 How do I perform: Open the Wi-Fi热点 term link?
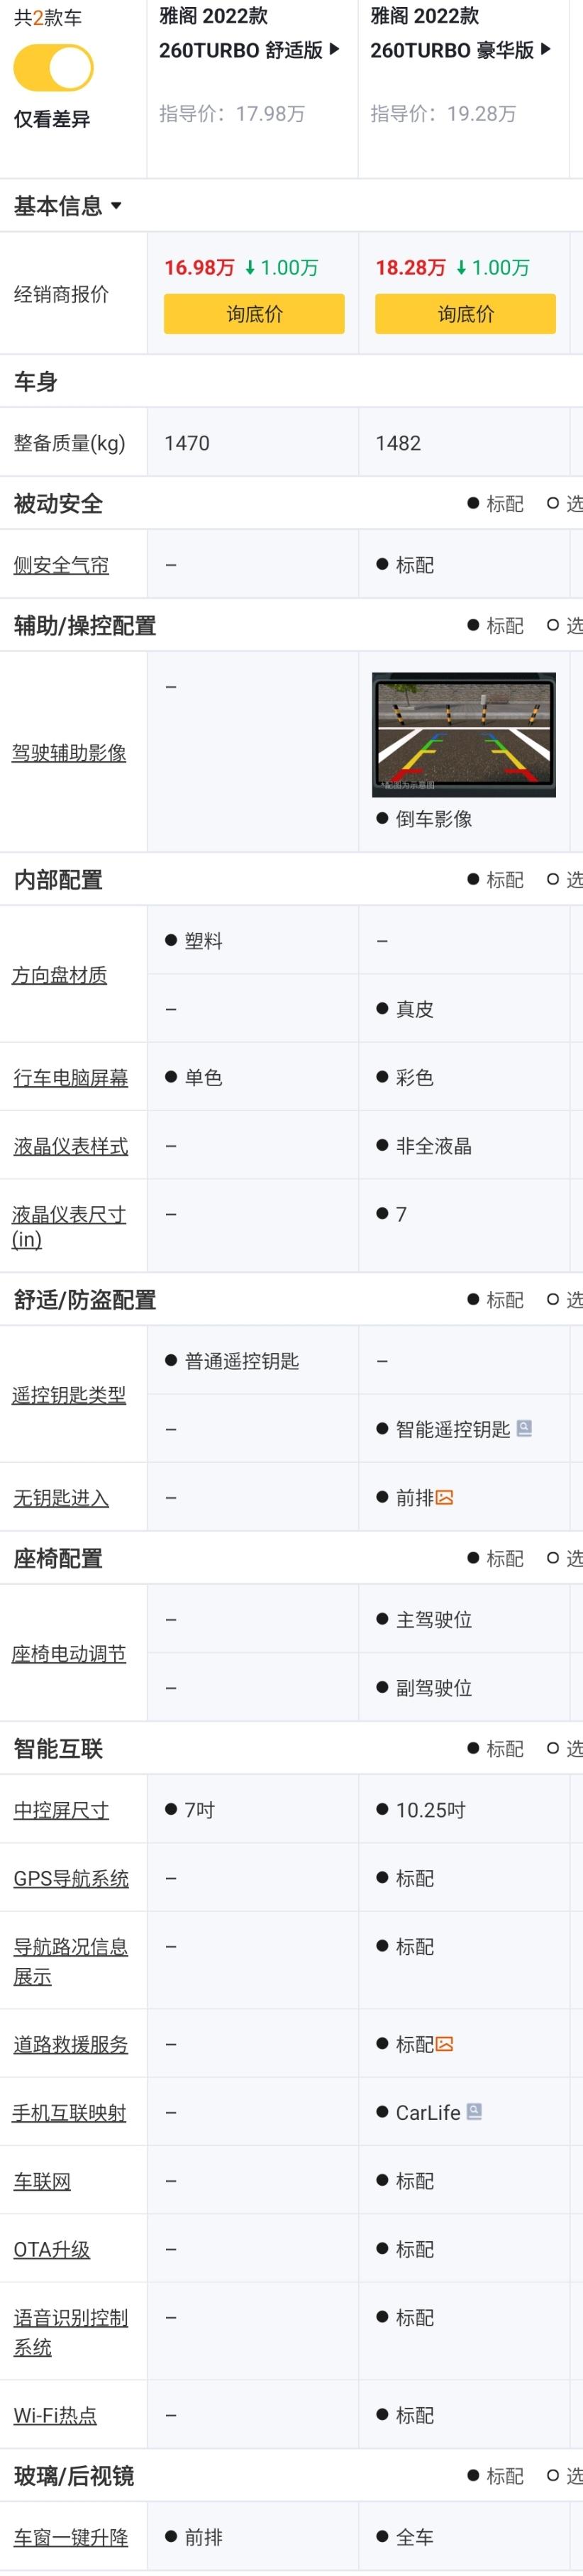point(55,2415)
